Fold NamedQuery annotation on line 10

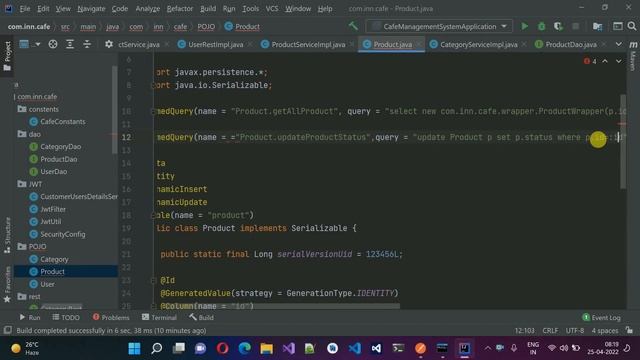pos(154,111)
